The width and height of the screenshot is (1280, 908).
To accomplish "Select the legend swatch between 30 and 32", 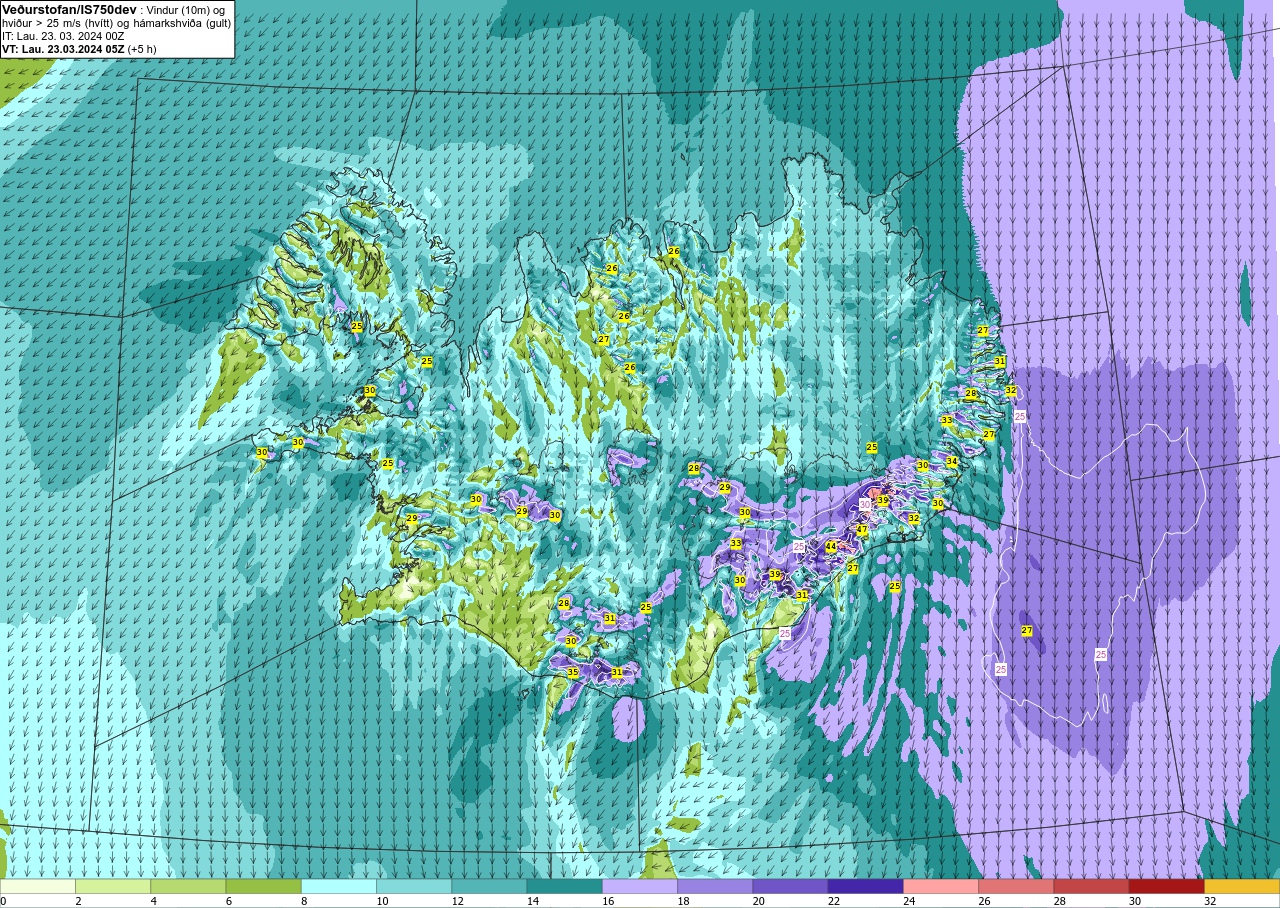I will pos(1166,886).
